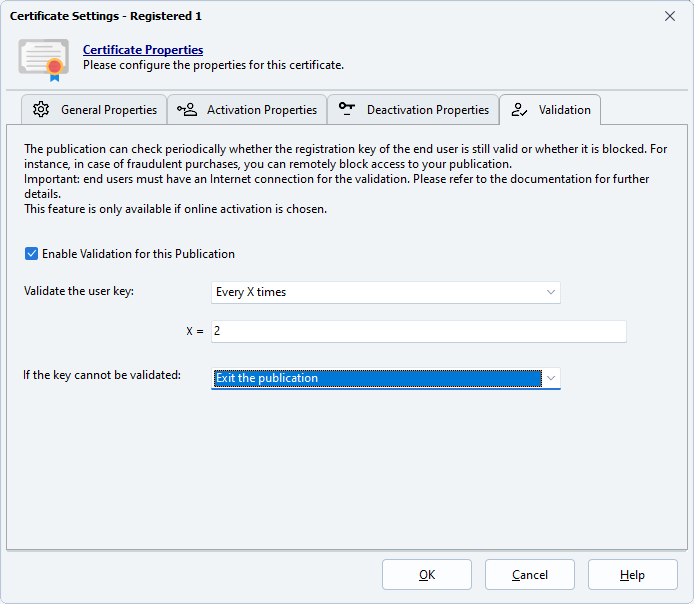Click into the X value input field
This screenshot has height=604, width=694.
(x=418, y=331)
